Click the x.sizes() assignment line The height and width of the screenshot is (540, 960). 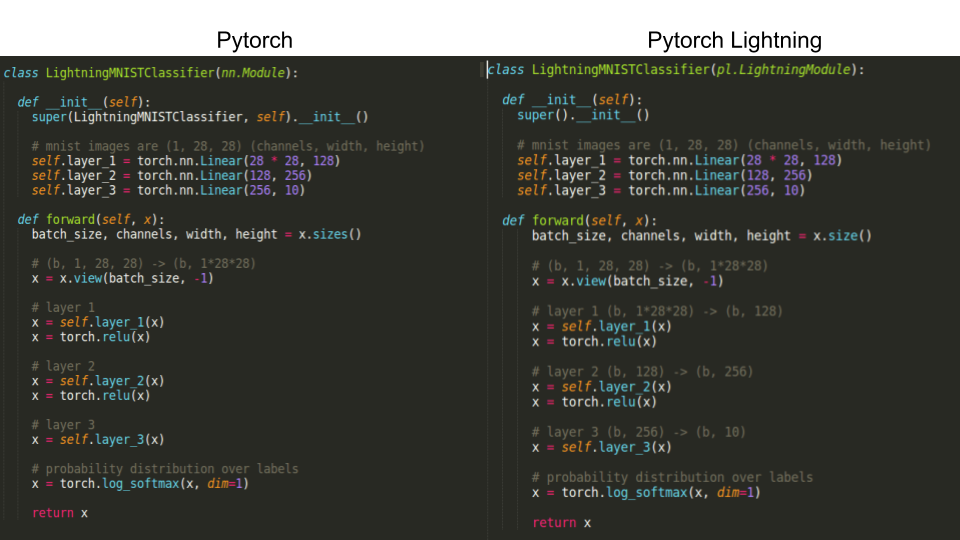(197, 234)
